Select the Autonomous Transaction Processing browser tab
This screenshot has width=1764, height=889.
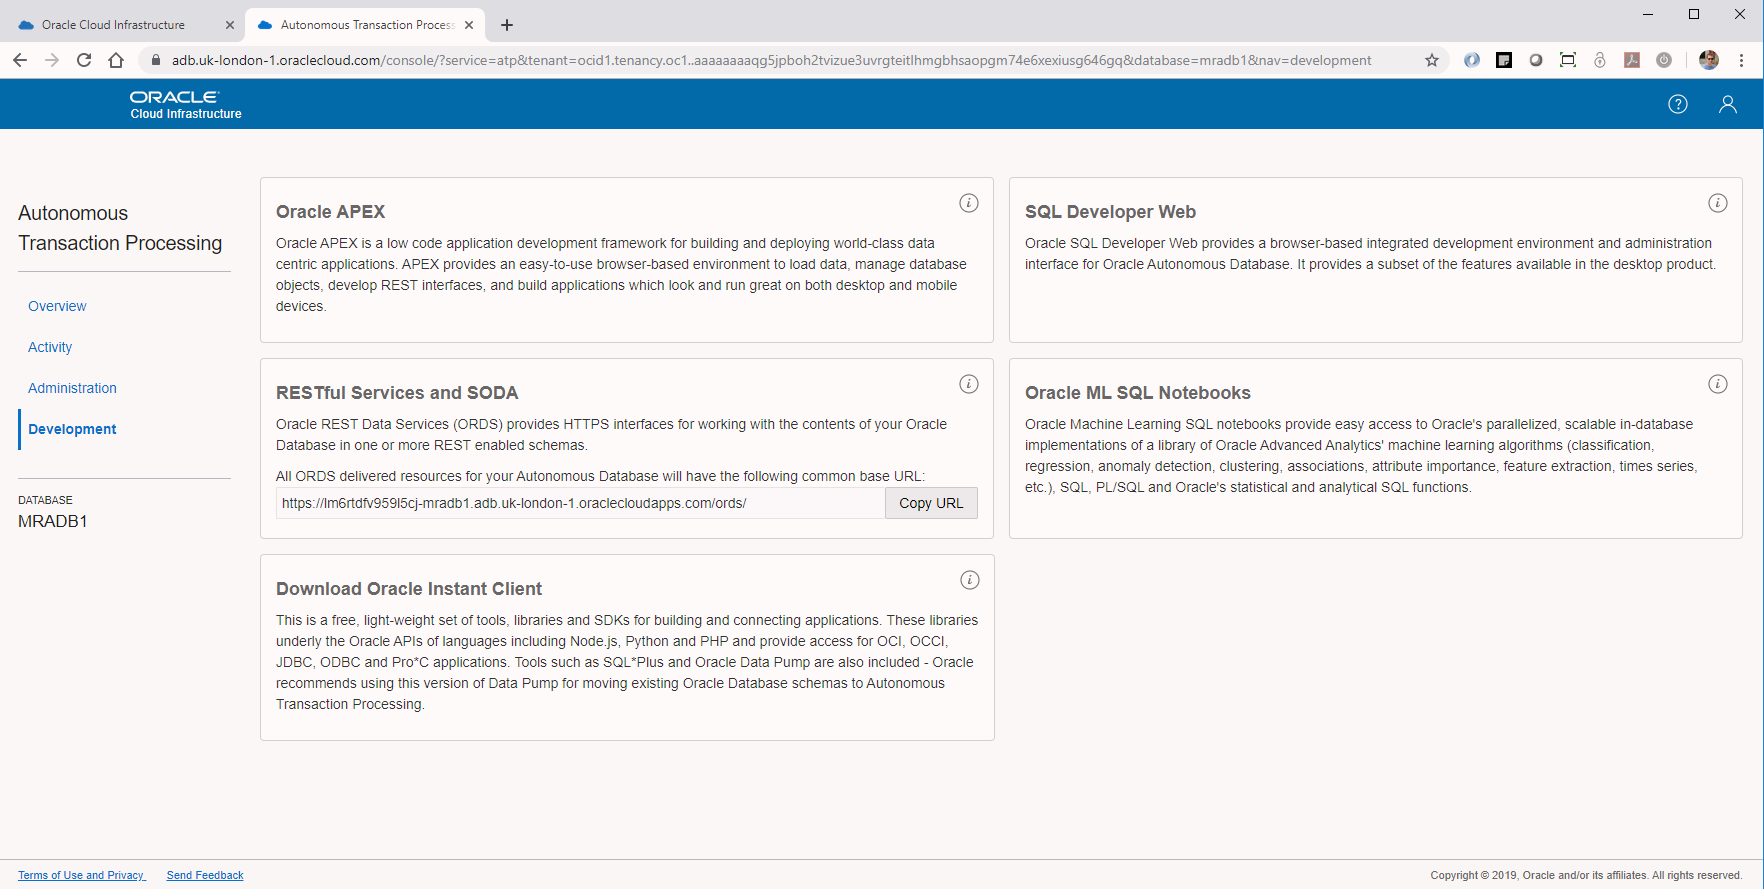point(365,25)
